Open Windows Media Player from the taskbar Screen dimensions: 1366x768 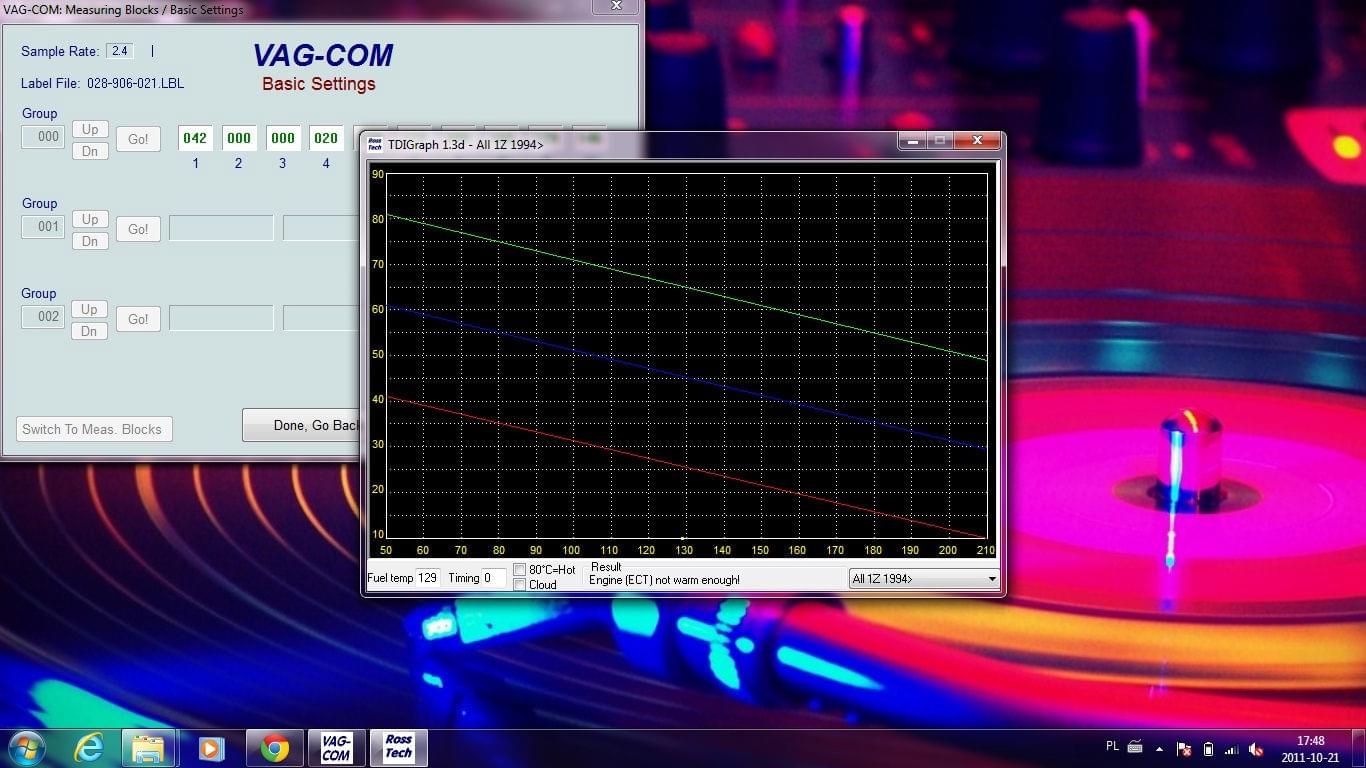tap(210, 748)
